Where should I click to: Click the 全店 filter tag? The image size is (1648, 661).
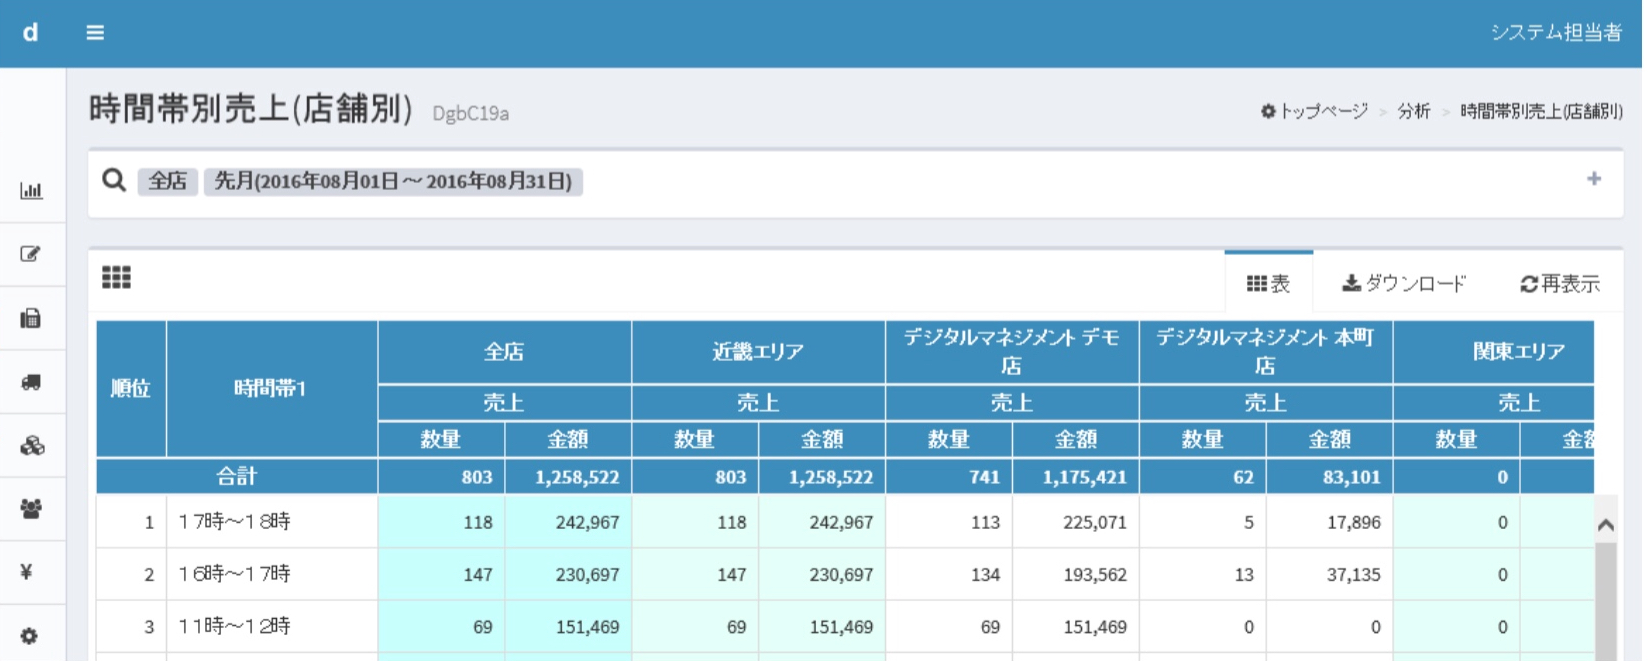click(x=167, y=181)
